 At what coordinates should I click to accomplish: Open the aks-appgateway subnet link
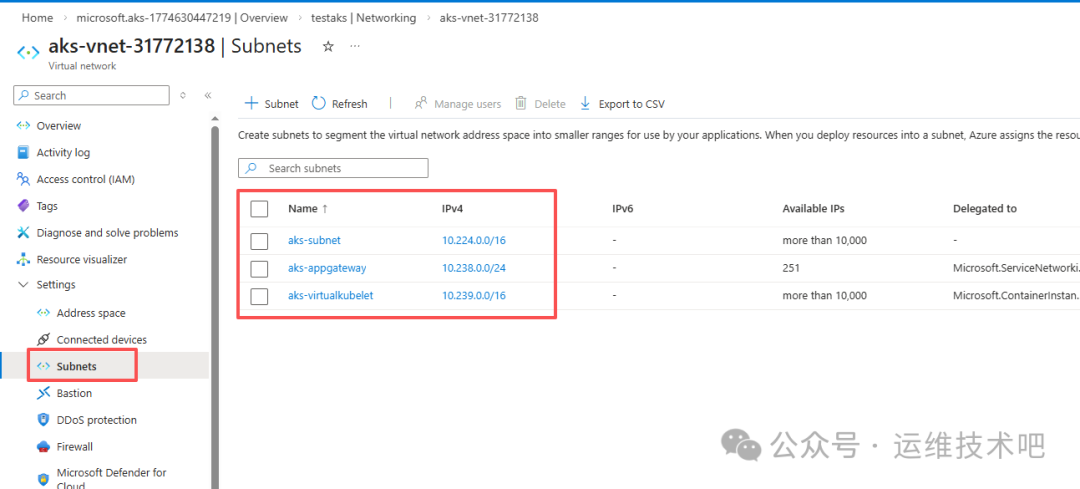[x=327, y=268]
